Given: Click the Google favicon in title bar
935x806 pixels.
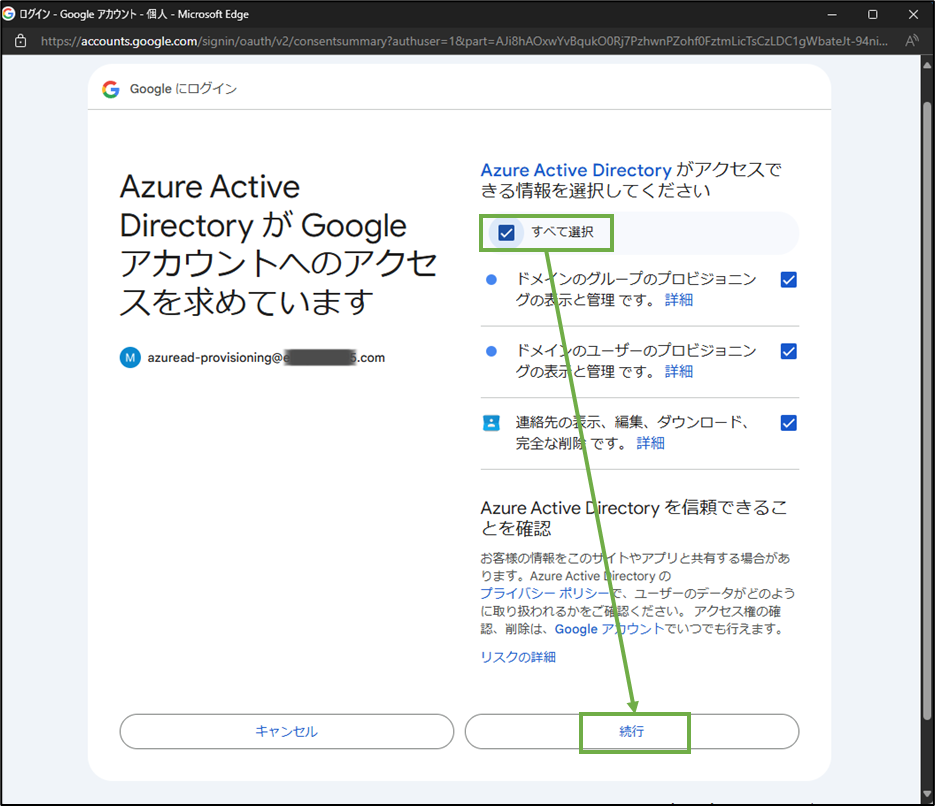Looking at the screenshot, I should 8,13.
